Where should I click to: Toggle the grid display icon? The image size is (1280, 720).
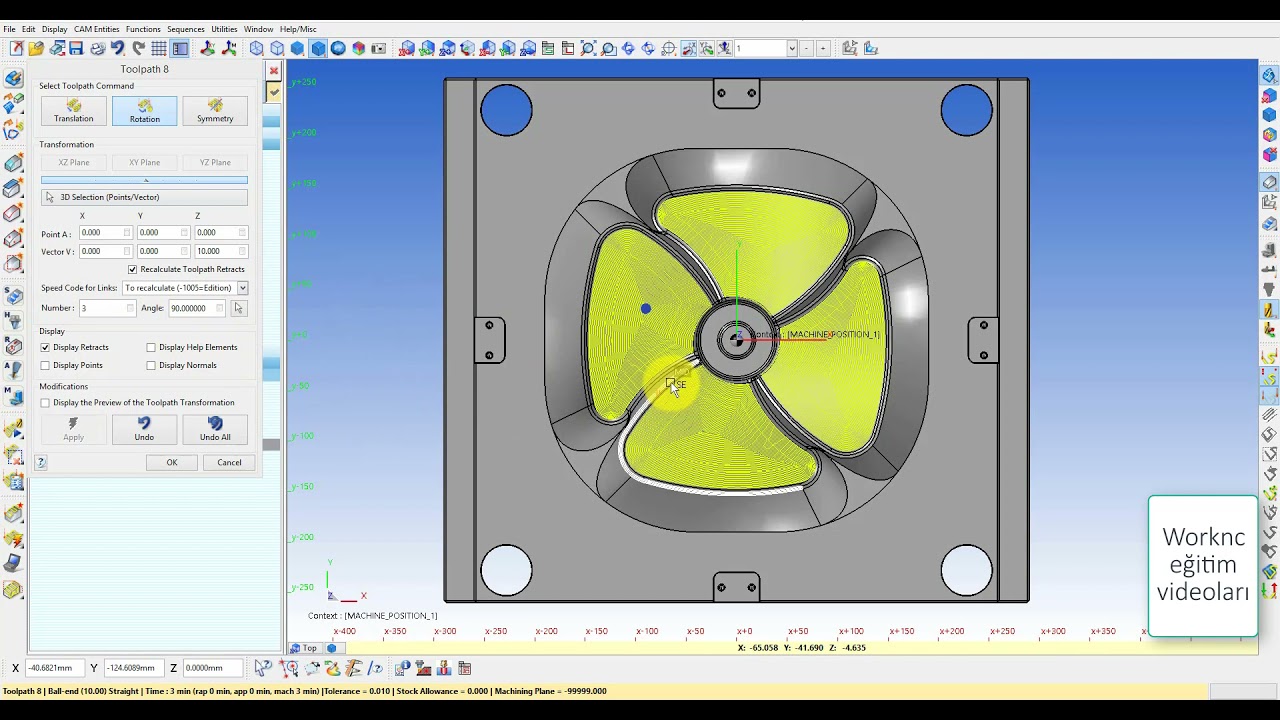coord(159,48)
